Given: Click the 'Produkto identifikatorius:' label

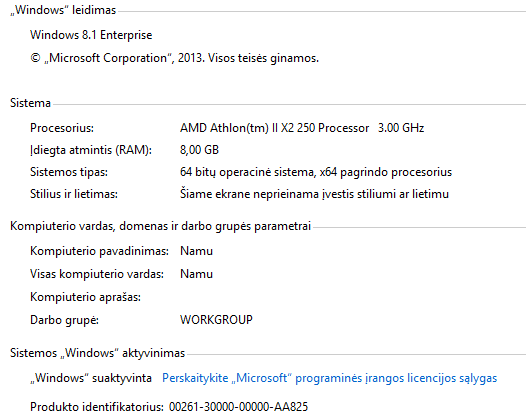Looking at the screenshot, I should coord(97,407).
